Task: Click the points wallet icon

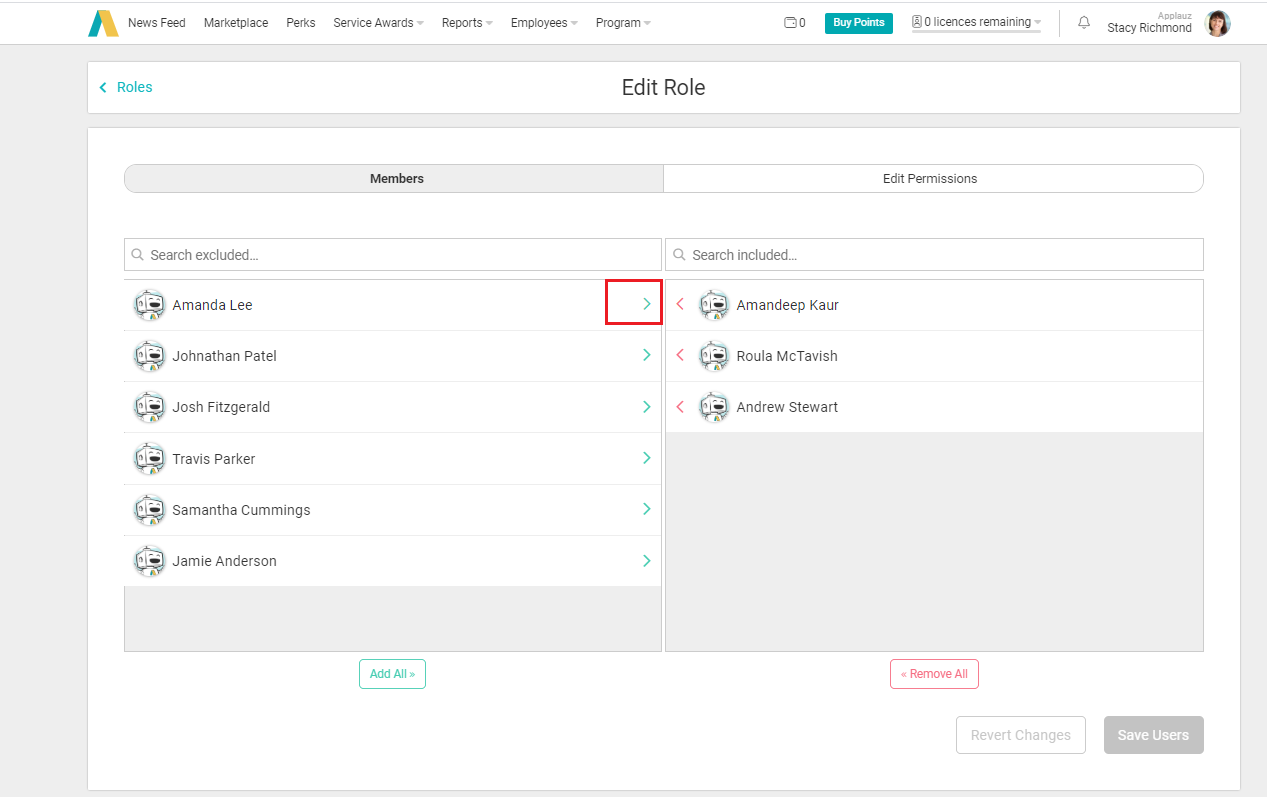Action: click(790, 23)
